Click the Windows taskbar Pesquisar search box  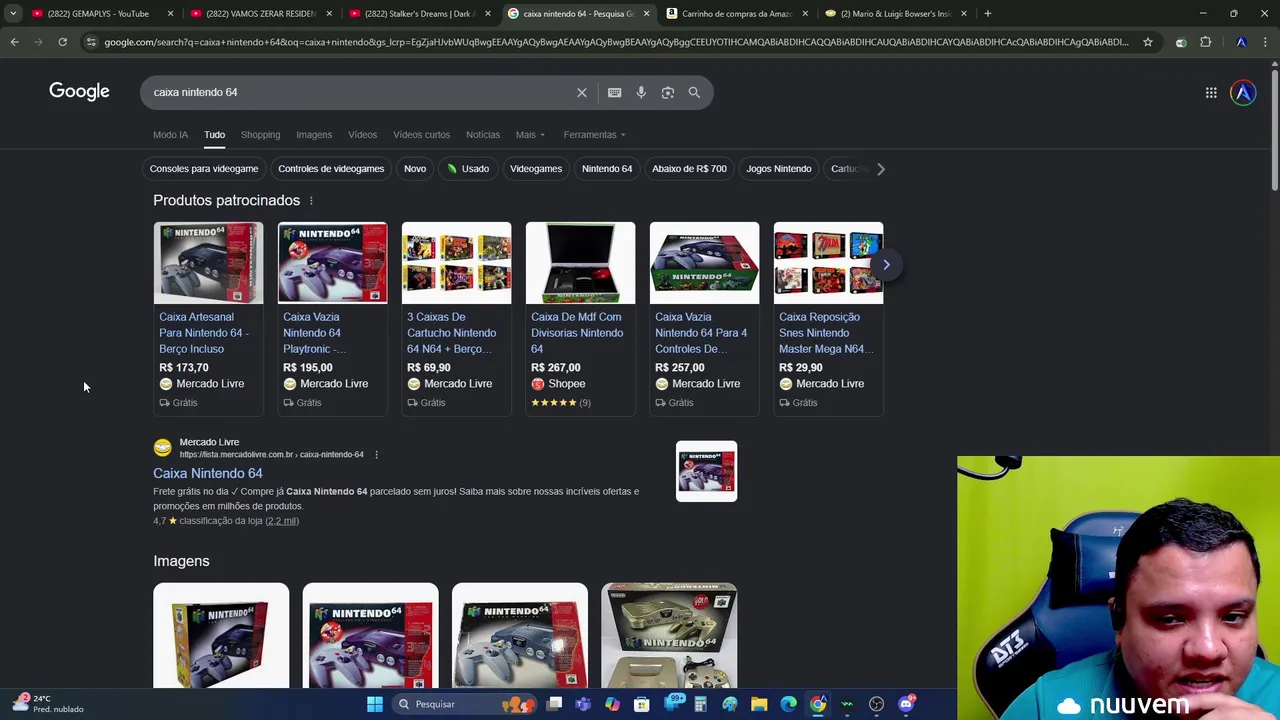(x=463, y=704)
